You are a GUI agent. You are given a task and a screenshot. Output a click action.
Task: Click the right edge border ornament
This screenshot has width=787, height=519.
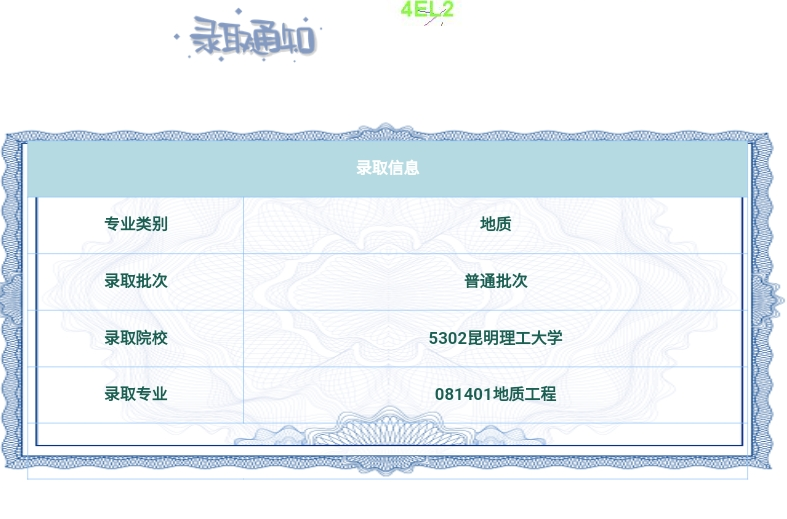click(772, 297)
